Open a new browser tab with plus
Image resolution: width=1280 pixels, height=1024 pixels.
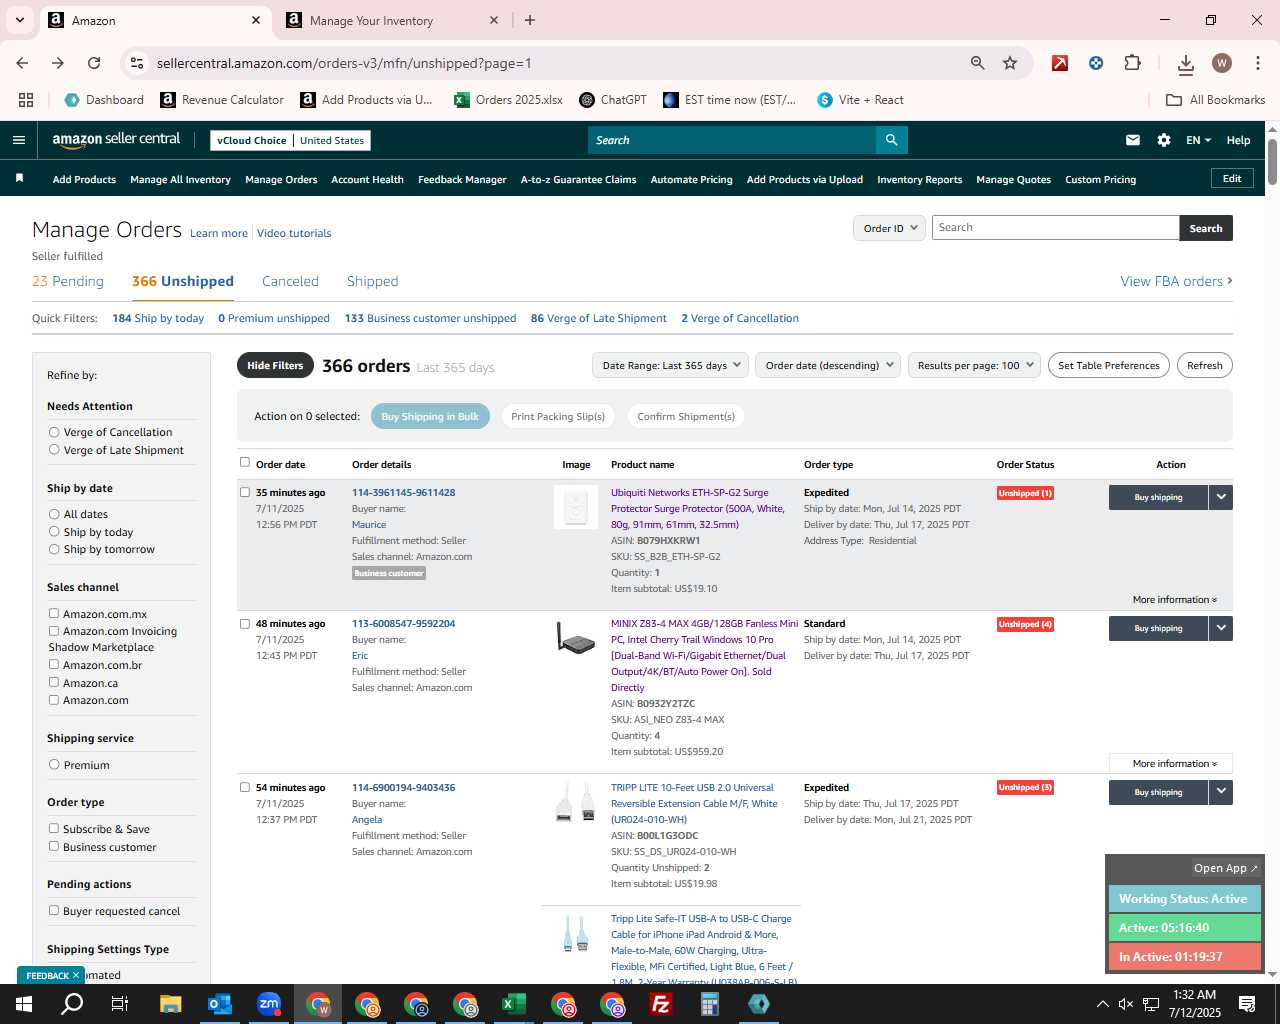coord(530,20)
